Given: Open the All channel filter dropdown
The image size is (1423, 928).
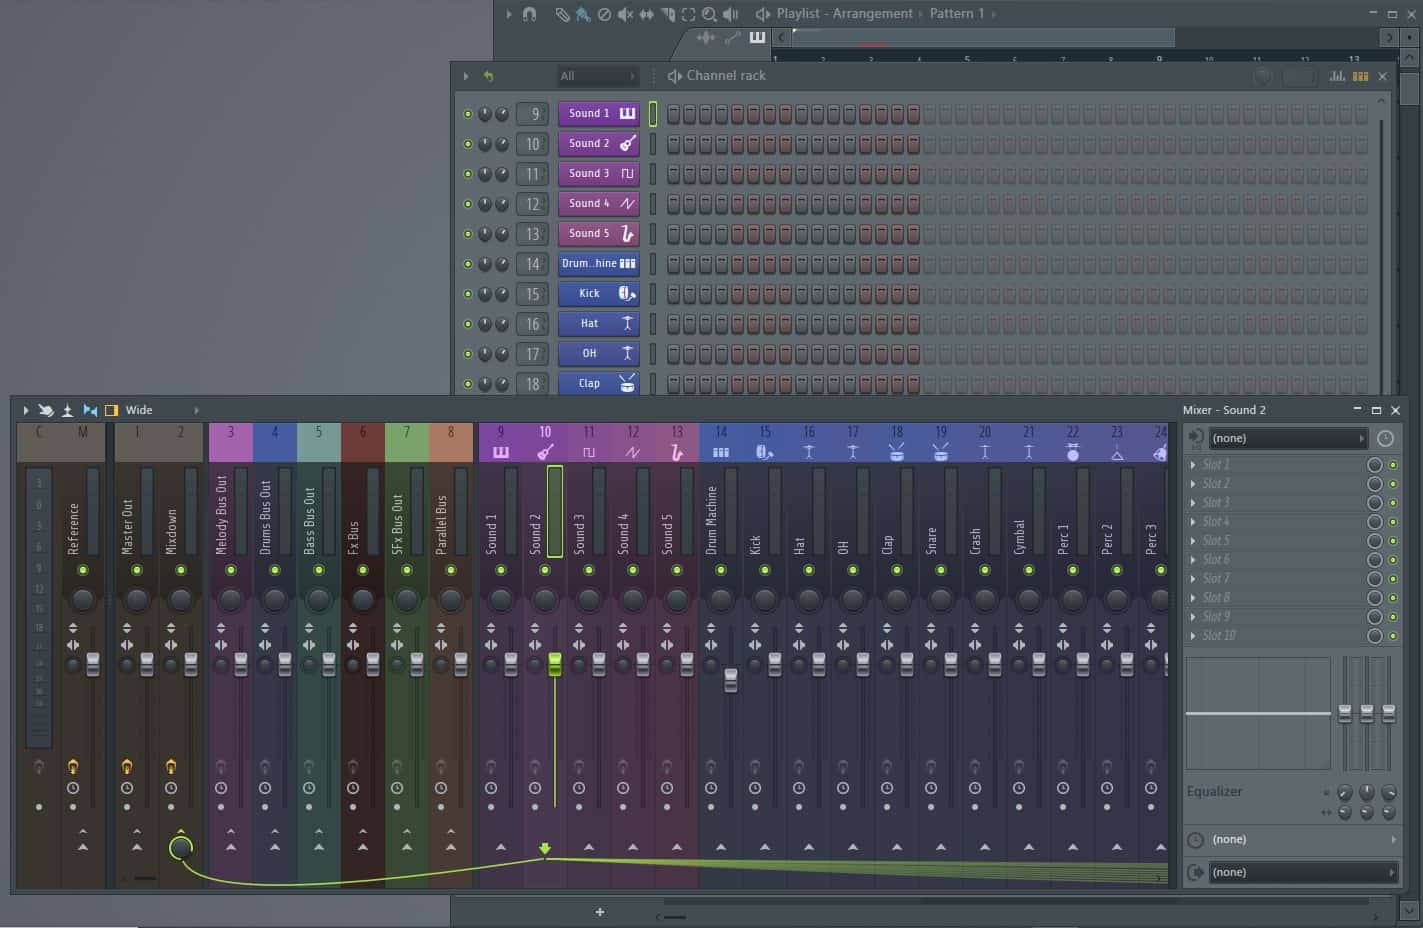Looking at the screenshot, I should (x=596, y=75).
